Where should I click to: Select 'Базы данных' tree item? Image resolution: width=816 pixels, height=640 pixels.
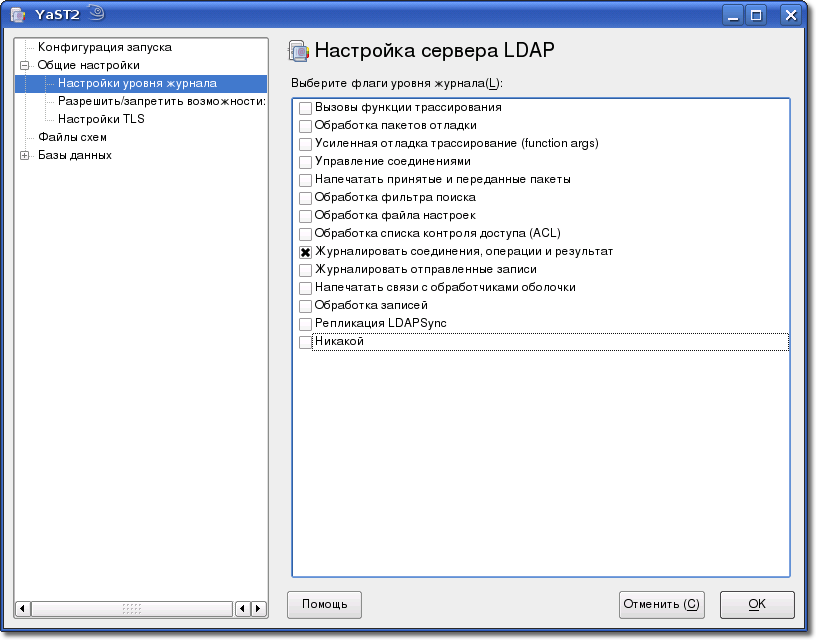click(x=74, y=155)
